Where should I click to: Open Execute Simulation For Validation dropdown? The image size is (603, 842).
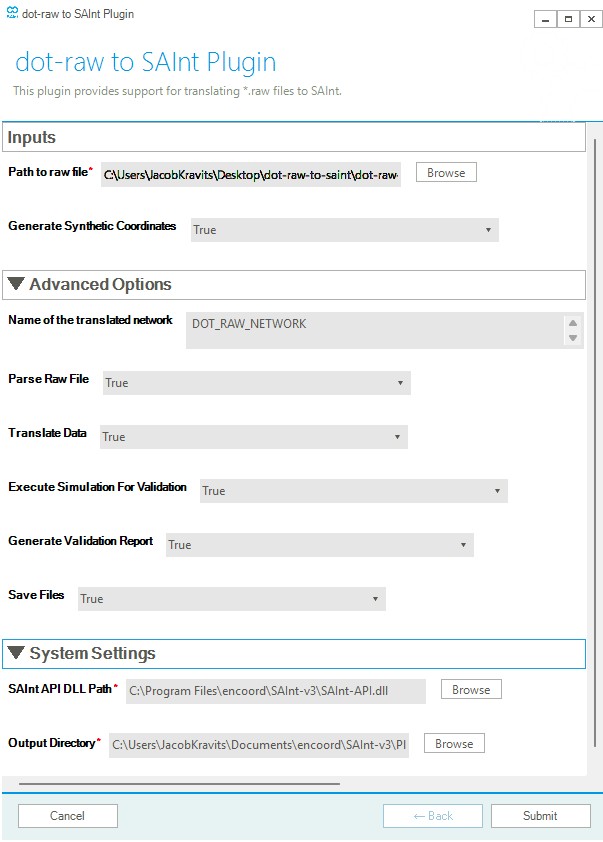[x=353, y=491]
